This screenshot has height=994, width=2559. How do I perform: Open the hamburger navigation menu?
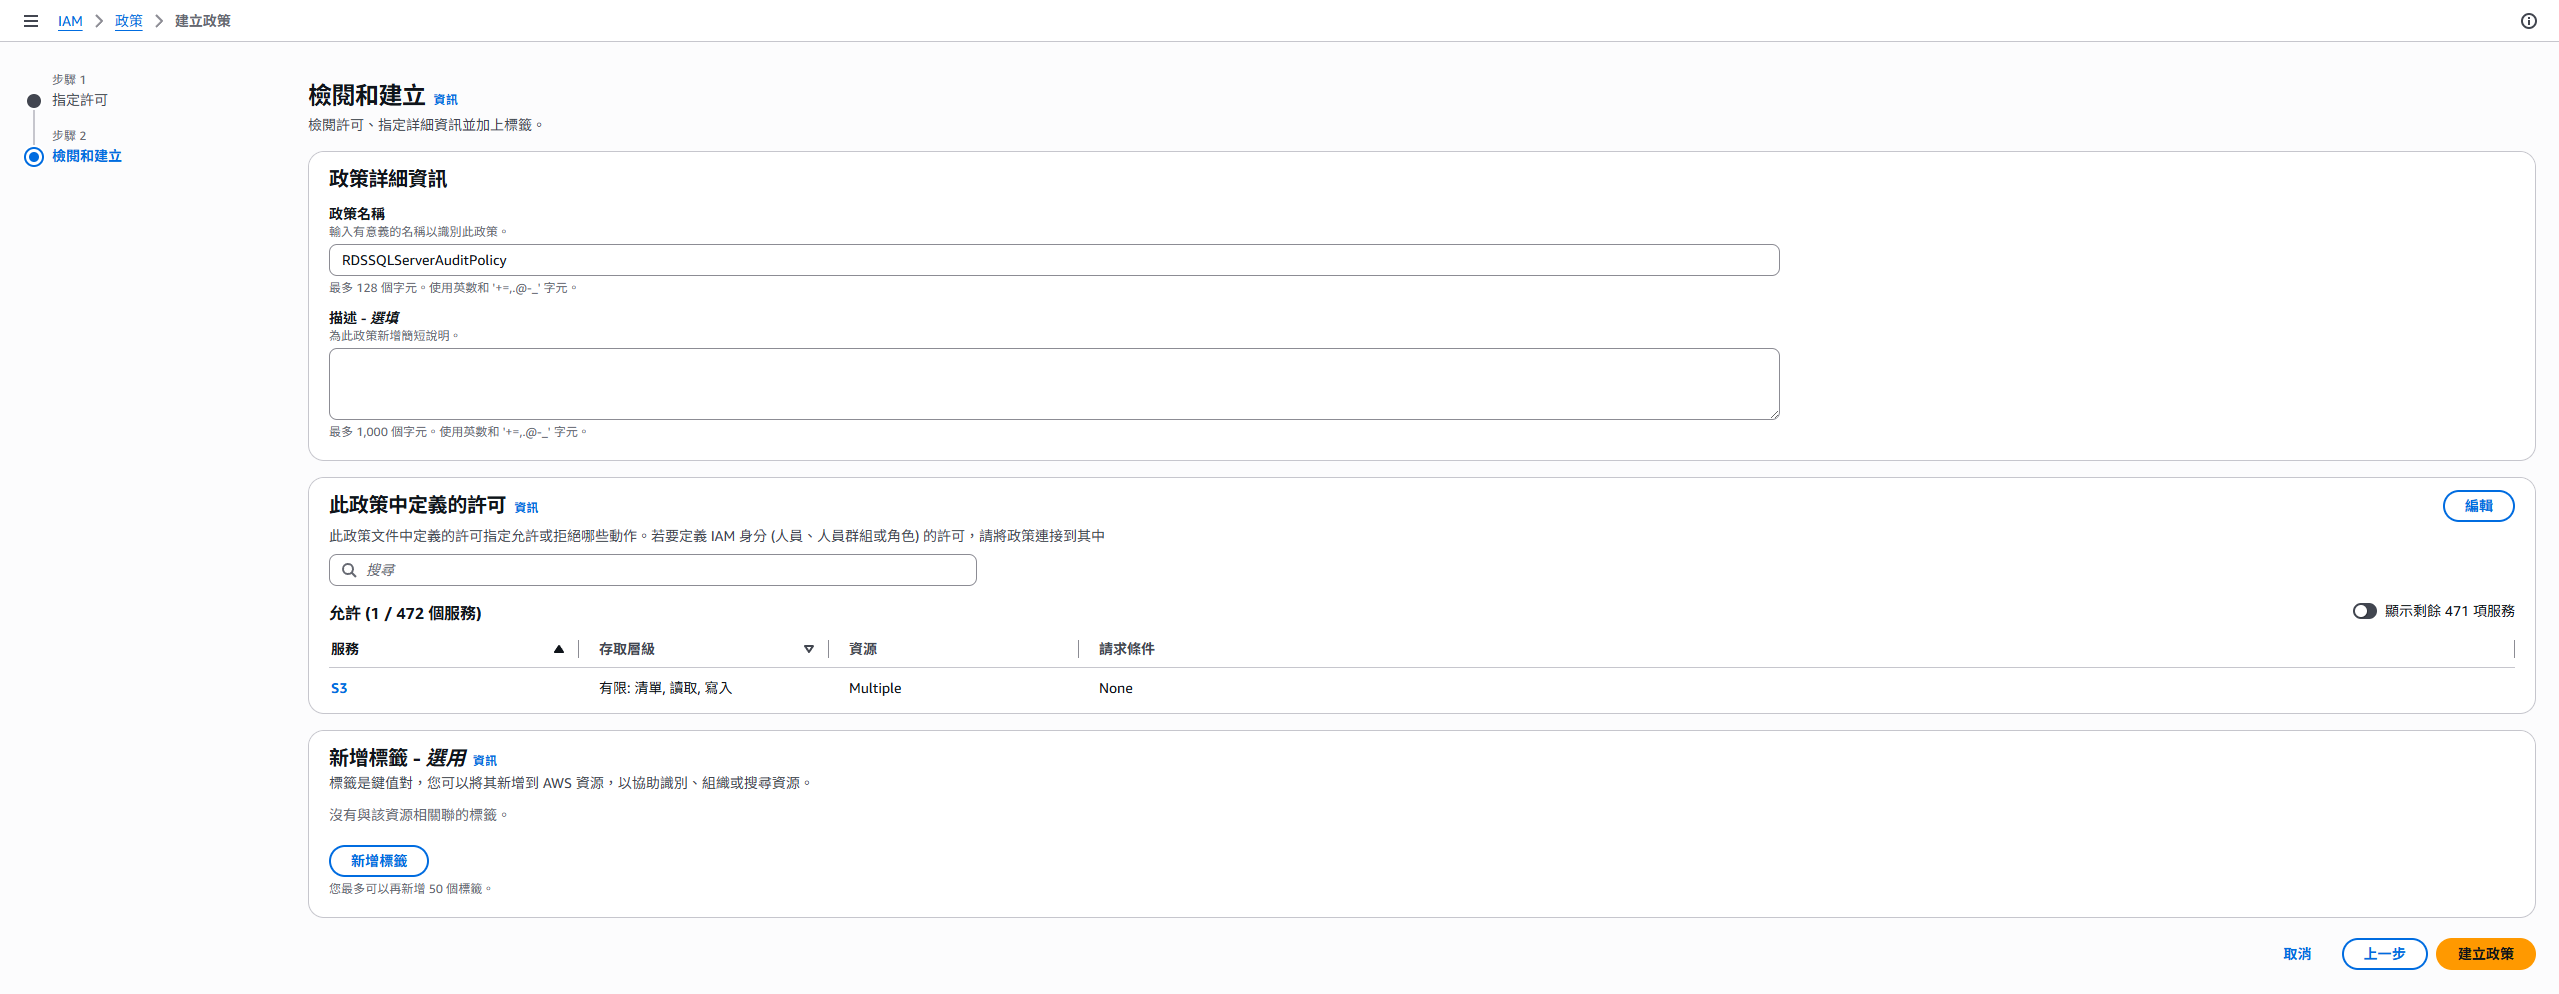click(31, 21)
